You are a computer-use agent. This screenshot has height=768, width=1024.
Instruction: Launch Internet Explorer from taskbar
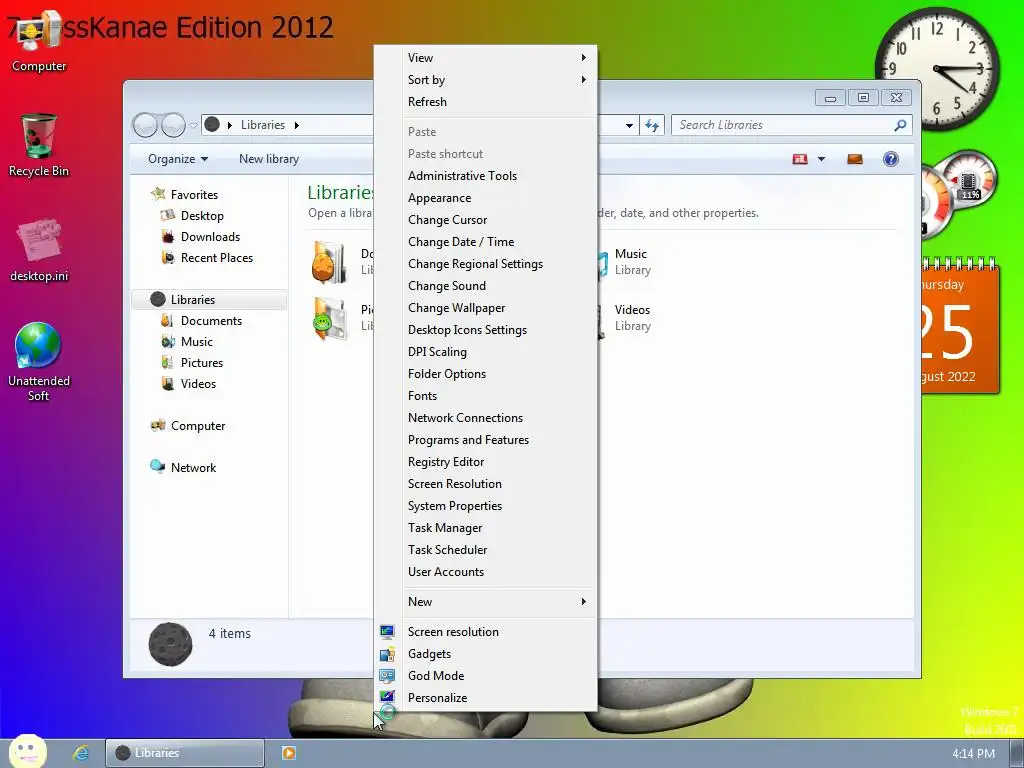(x=81, y=752)
